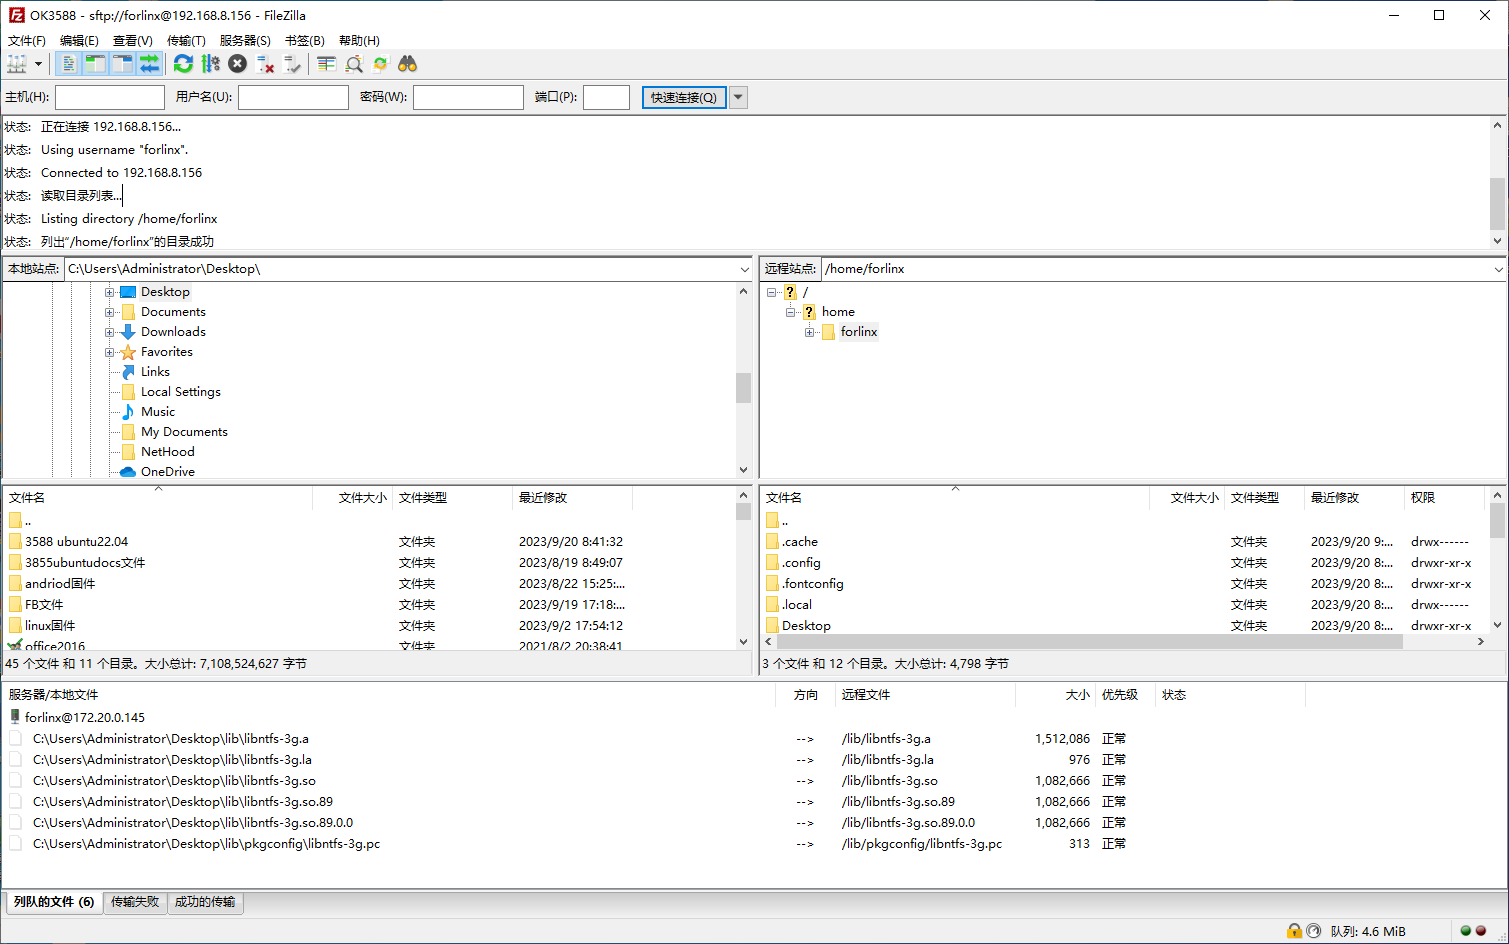Screen dimensions: 1509x944
Task: Toggle the message log display
Action: pyautogui.click(x=67, y=64)
